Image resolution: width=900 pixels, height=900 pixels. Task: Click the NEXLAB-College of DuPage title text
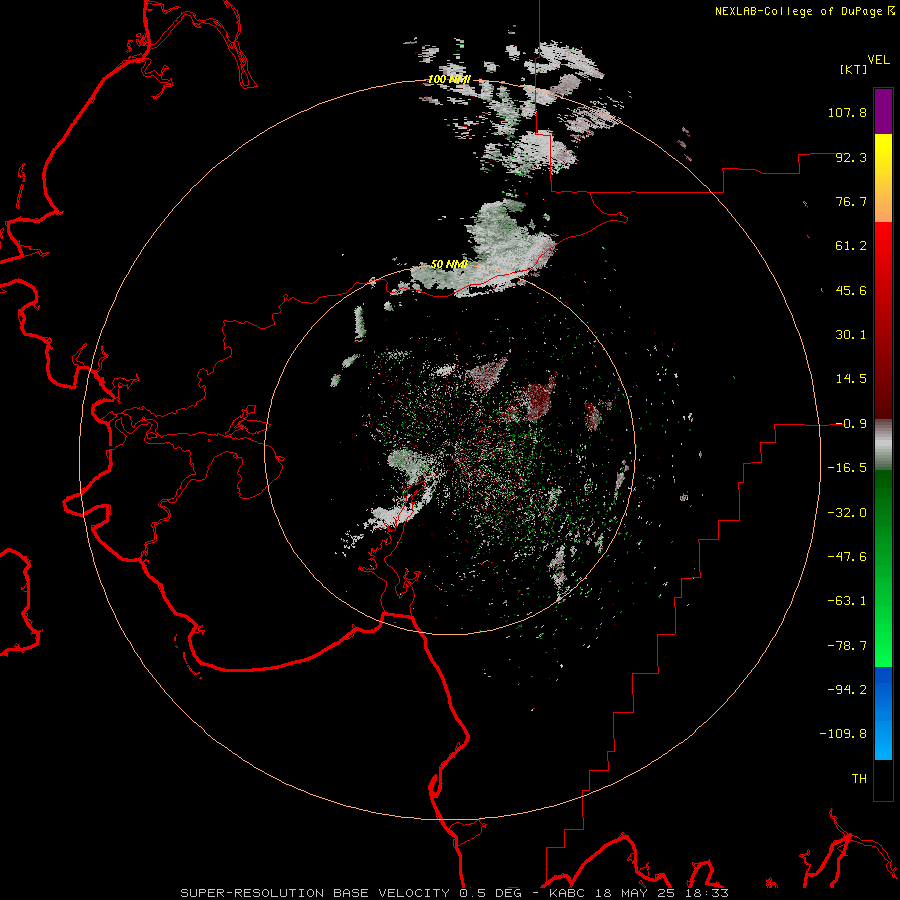coord(800,11)
